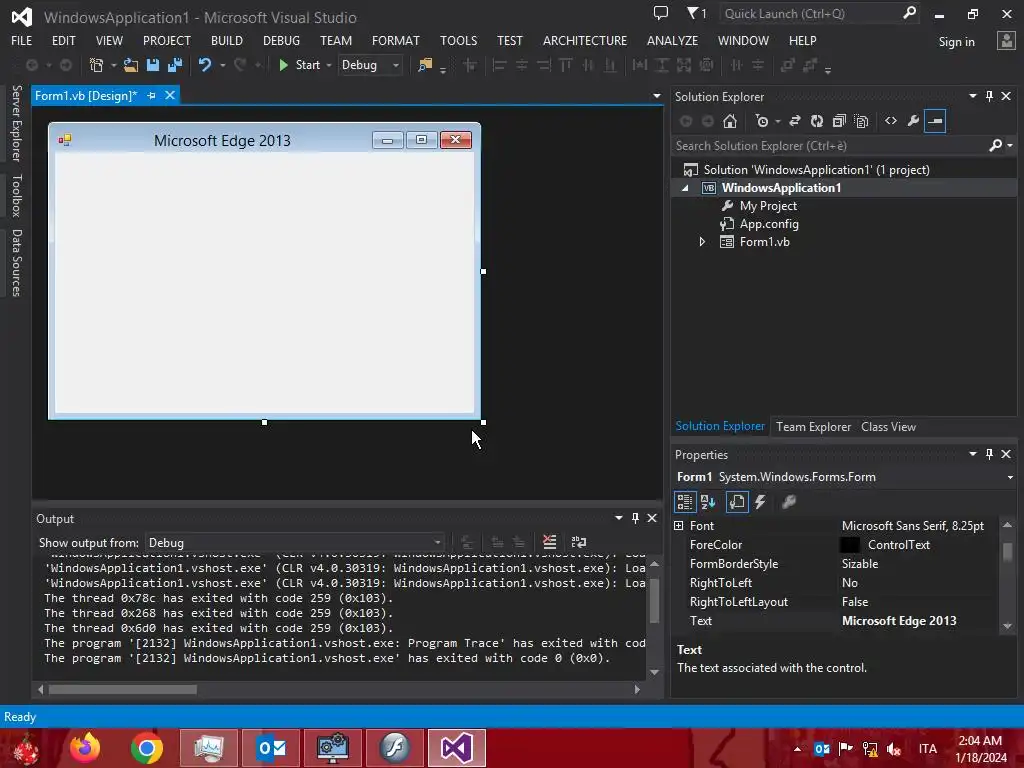Click the Collapse All icon in Solution Explorer
This screenshot has width=1024, height=768.
click(x=839, y=121)
